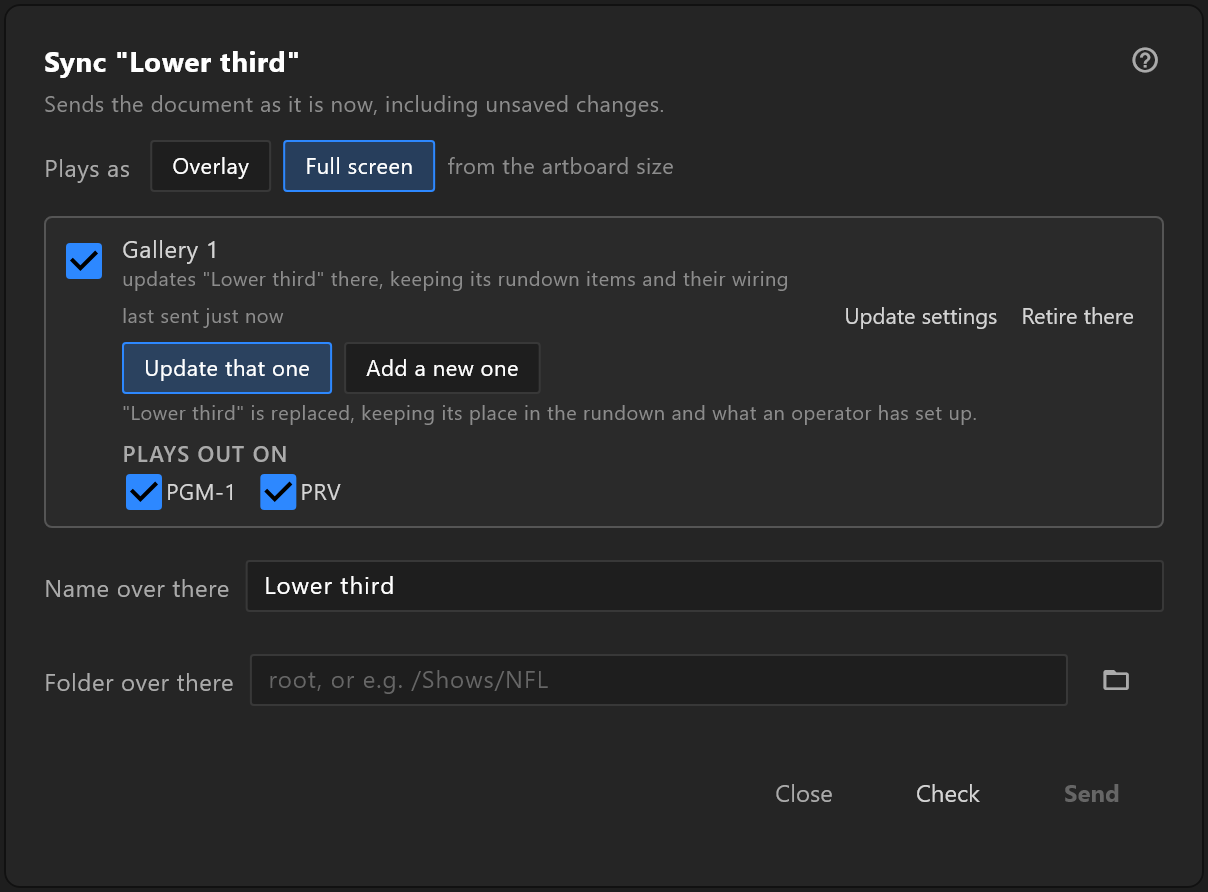Click the Sync "Lower third" dialog title
The image size is (1208, 892).
click(172, 64)
